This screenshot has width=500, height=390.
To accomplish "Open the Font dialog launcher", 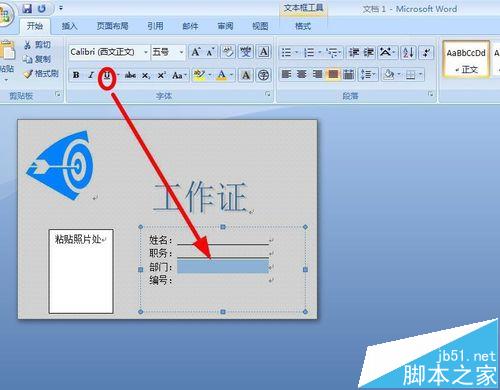I will pyautogui.click(x=267, y=94).
